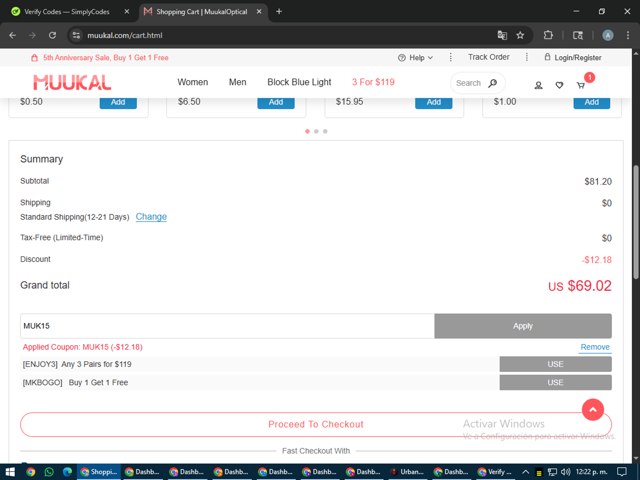Click the MUUKAL logo
Viewport: 640px width, 480px height.
72,82
